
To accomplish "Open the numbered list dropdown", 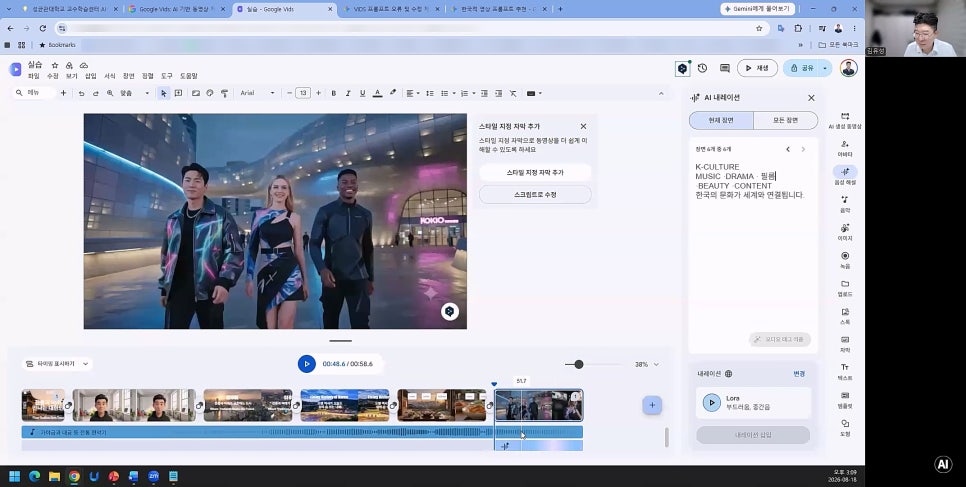I will (468, 93).
